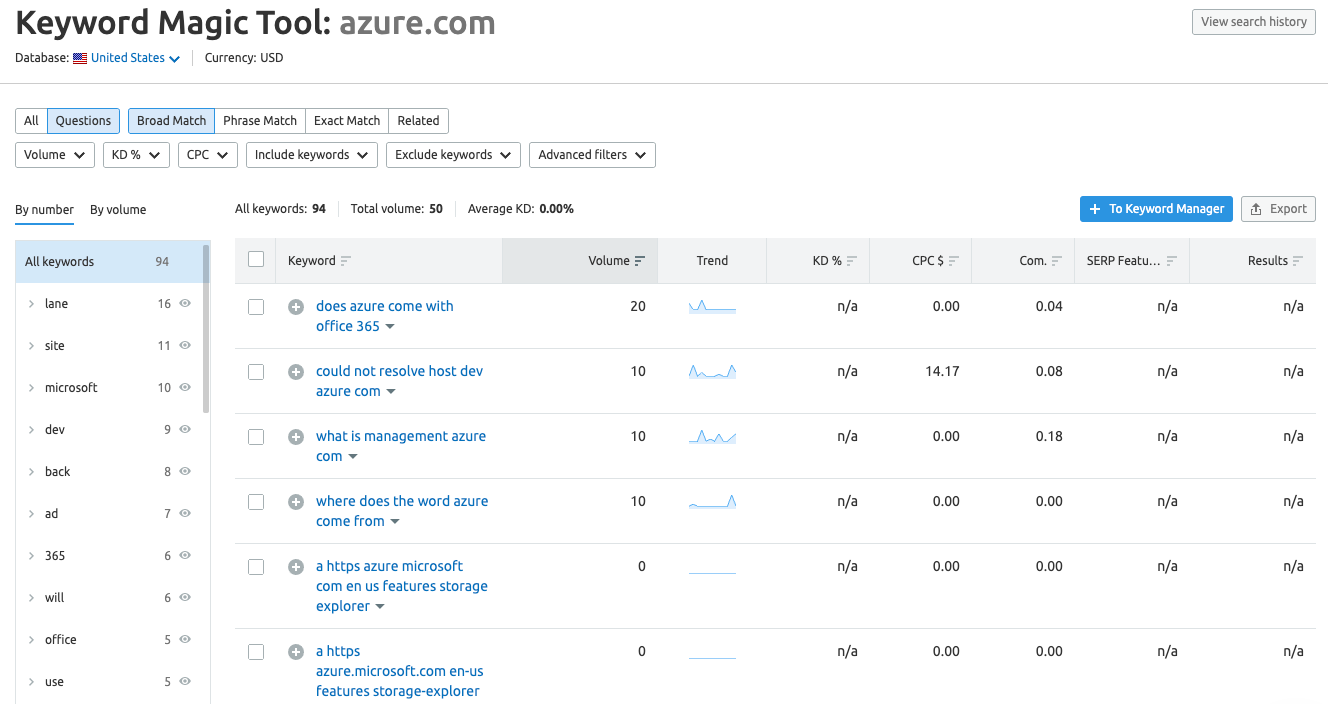Open the KD % filter dropdown
The height and width of the screenshot is (704, 1328).
pyautogui.click(x=136, y=155)
